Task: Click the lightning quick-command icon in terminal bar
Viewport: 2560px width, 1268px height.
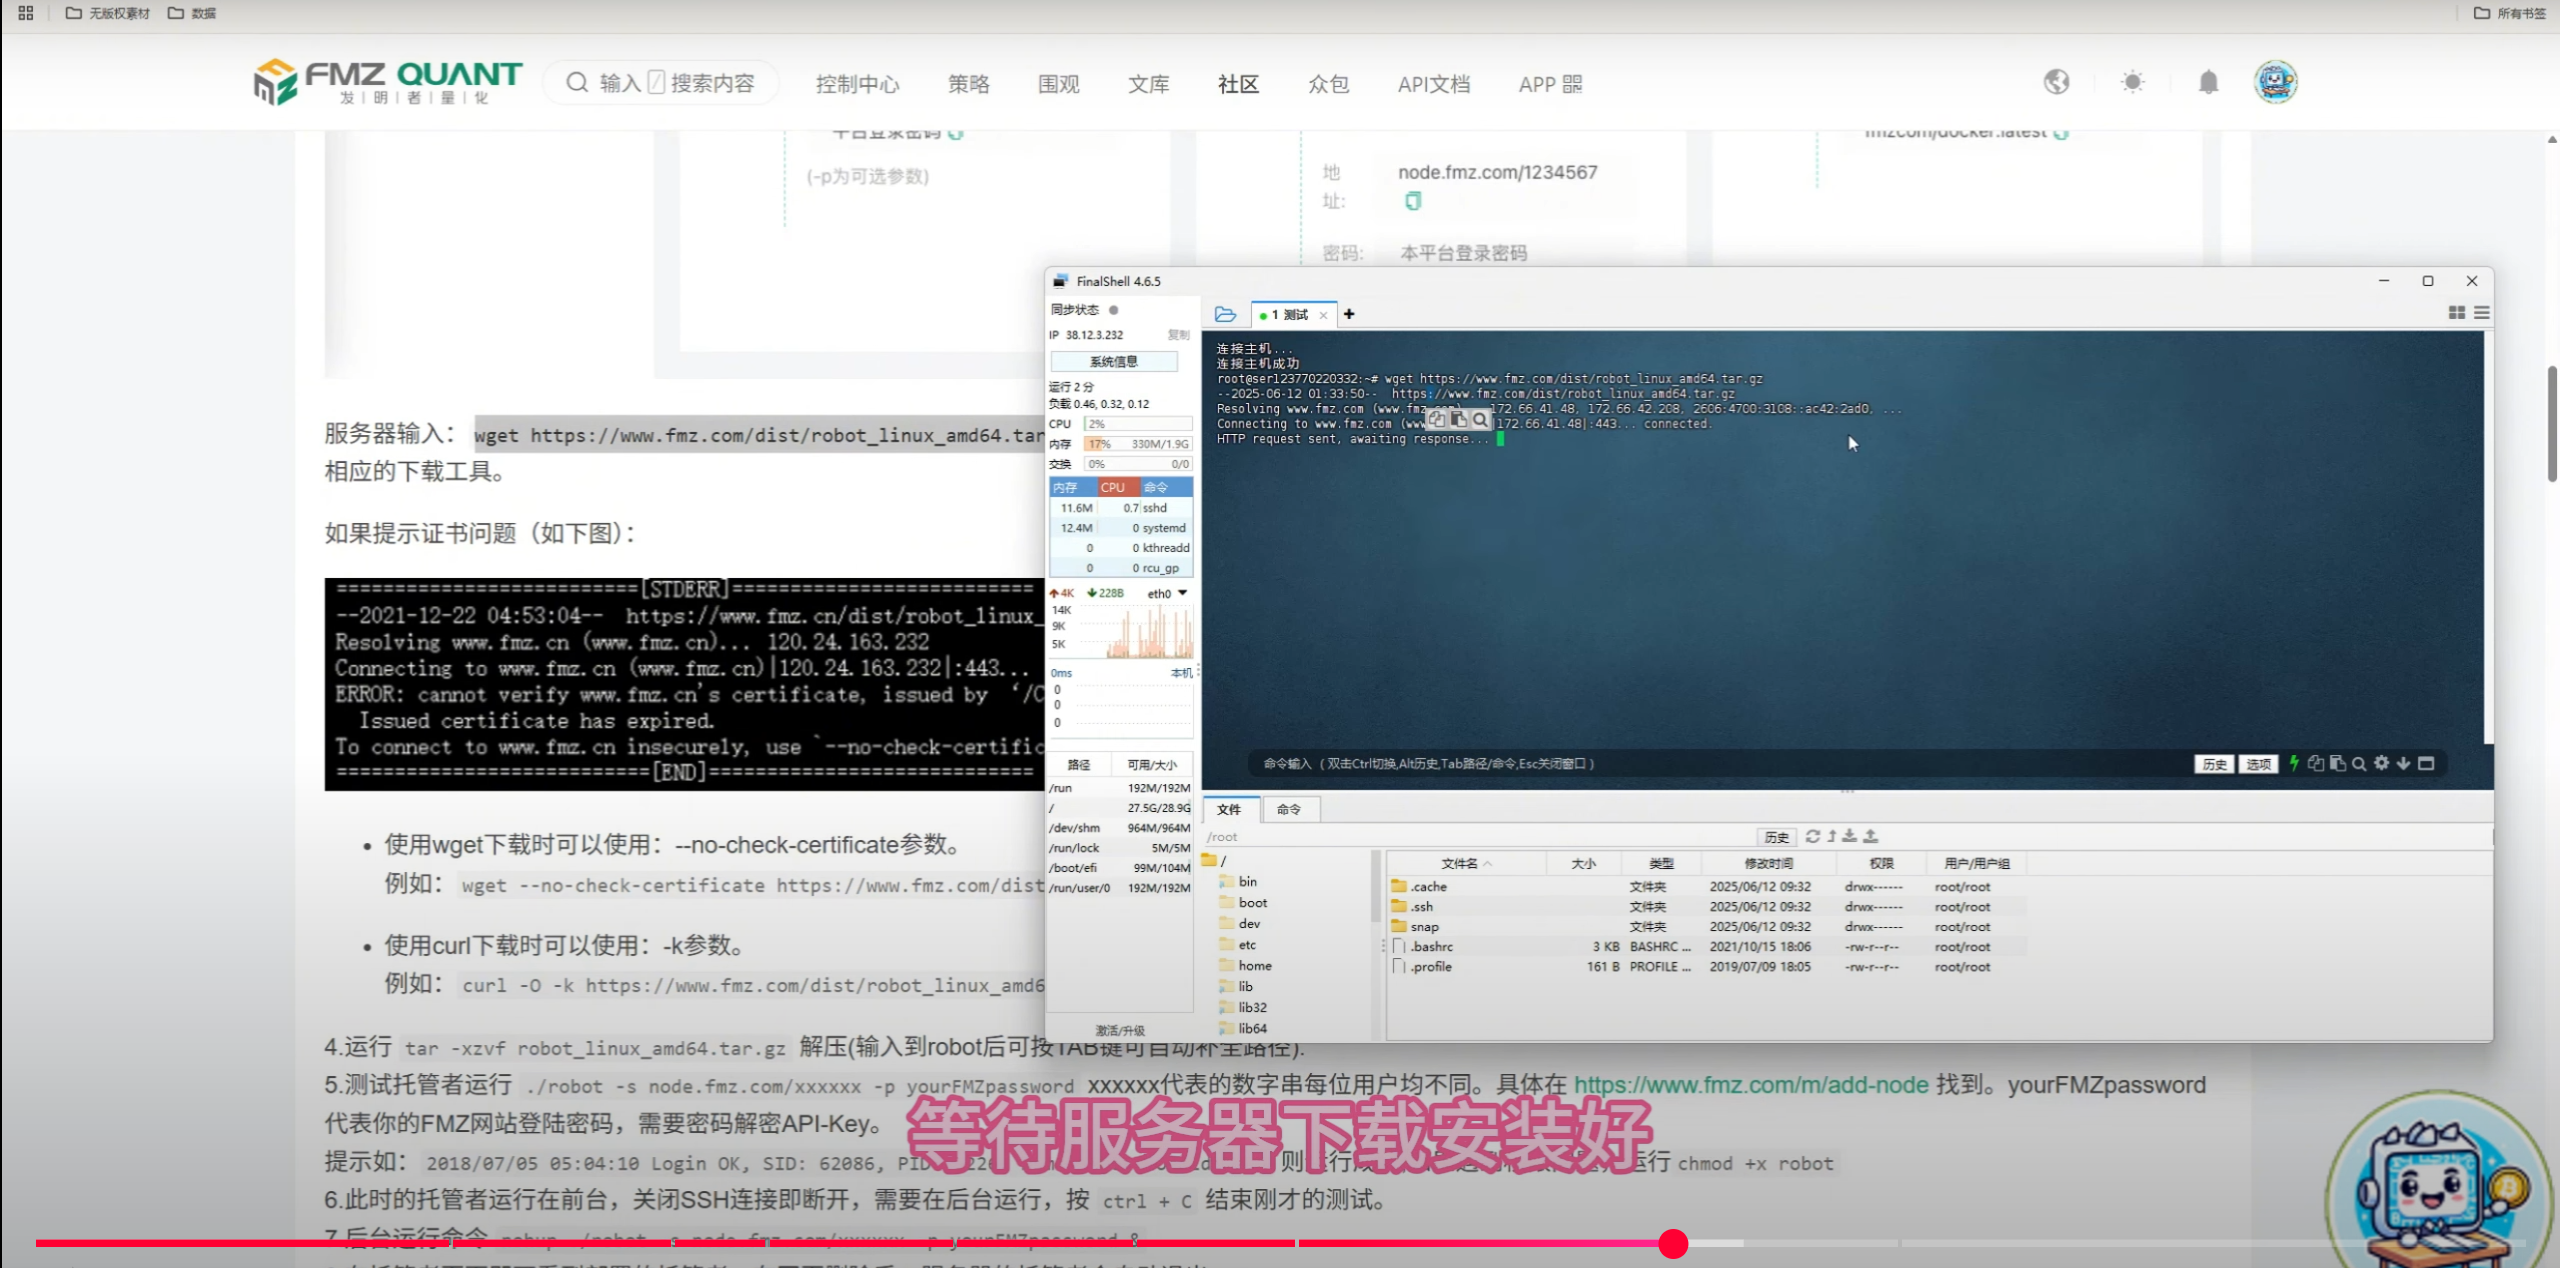Action: point(2294,763)
